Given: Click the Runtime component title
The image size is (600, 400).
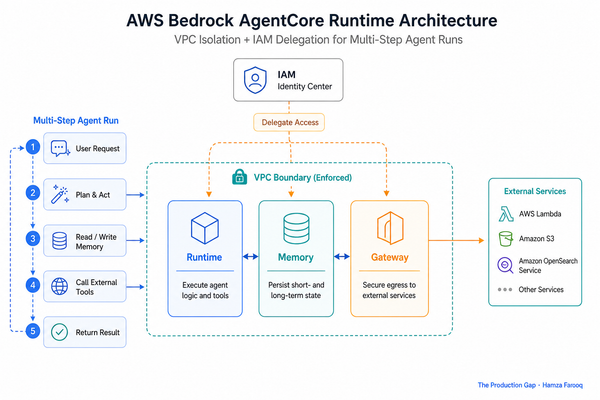Looking at the screenshot, I should [x=204, y=257].
